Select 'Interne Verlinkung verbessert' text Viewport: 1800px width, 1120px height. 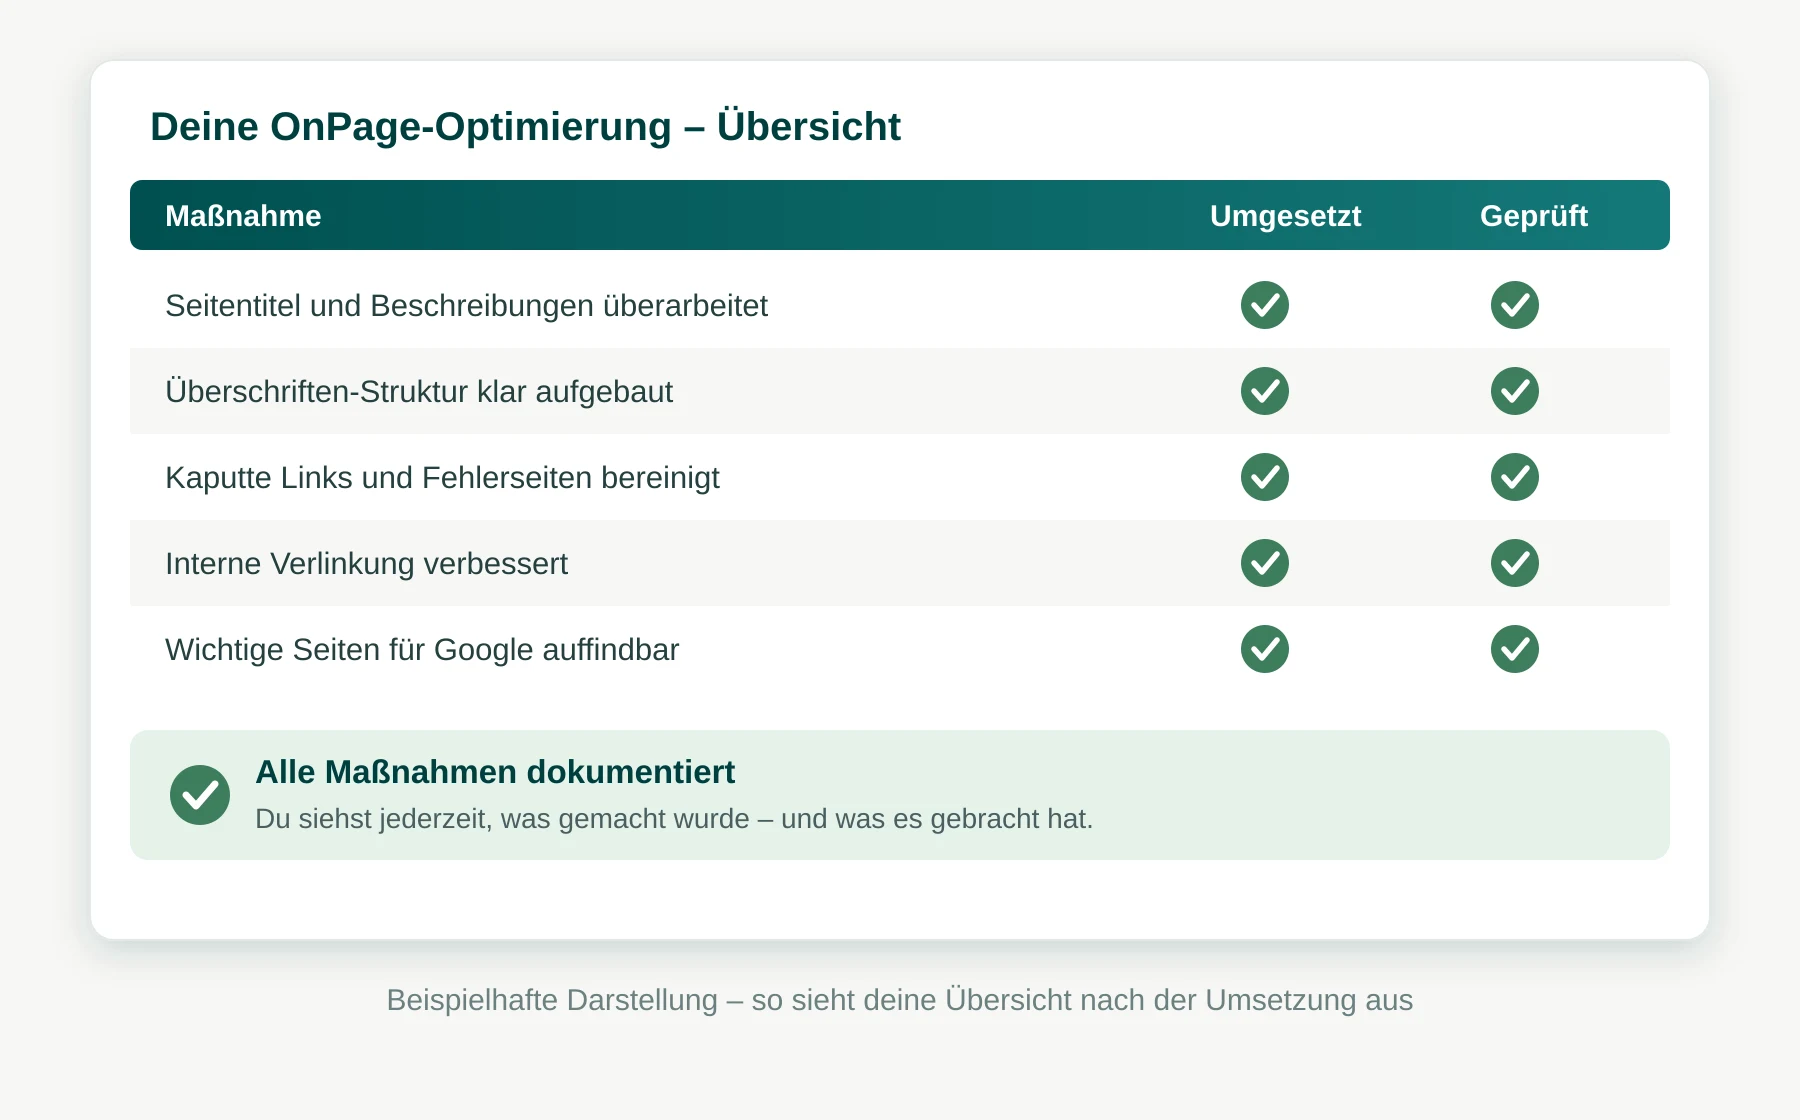(366, 563)
